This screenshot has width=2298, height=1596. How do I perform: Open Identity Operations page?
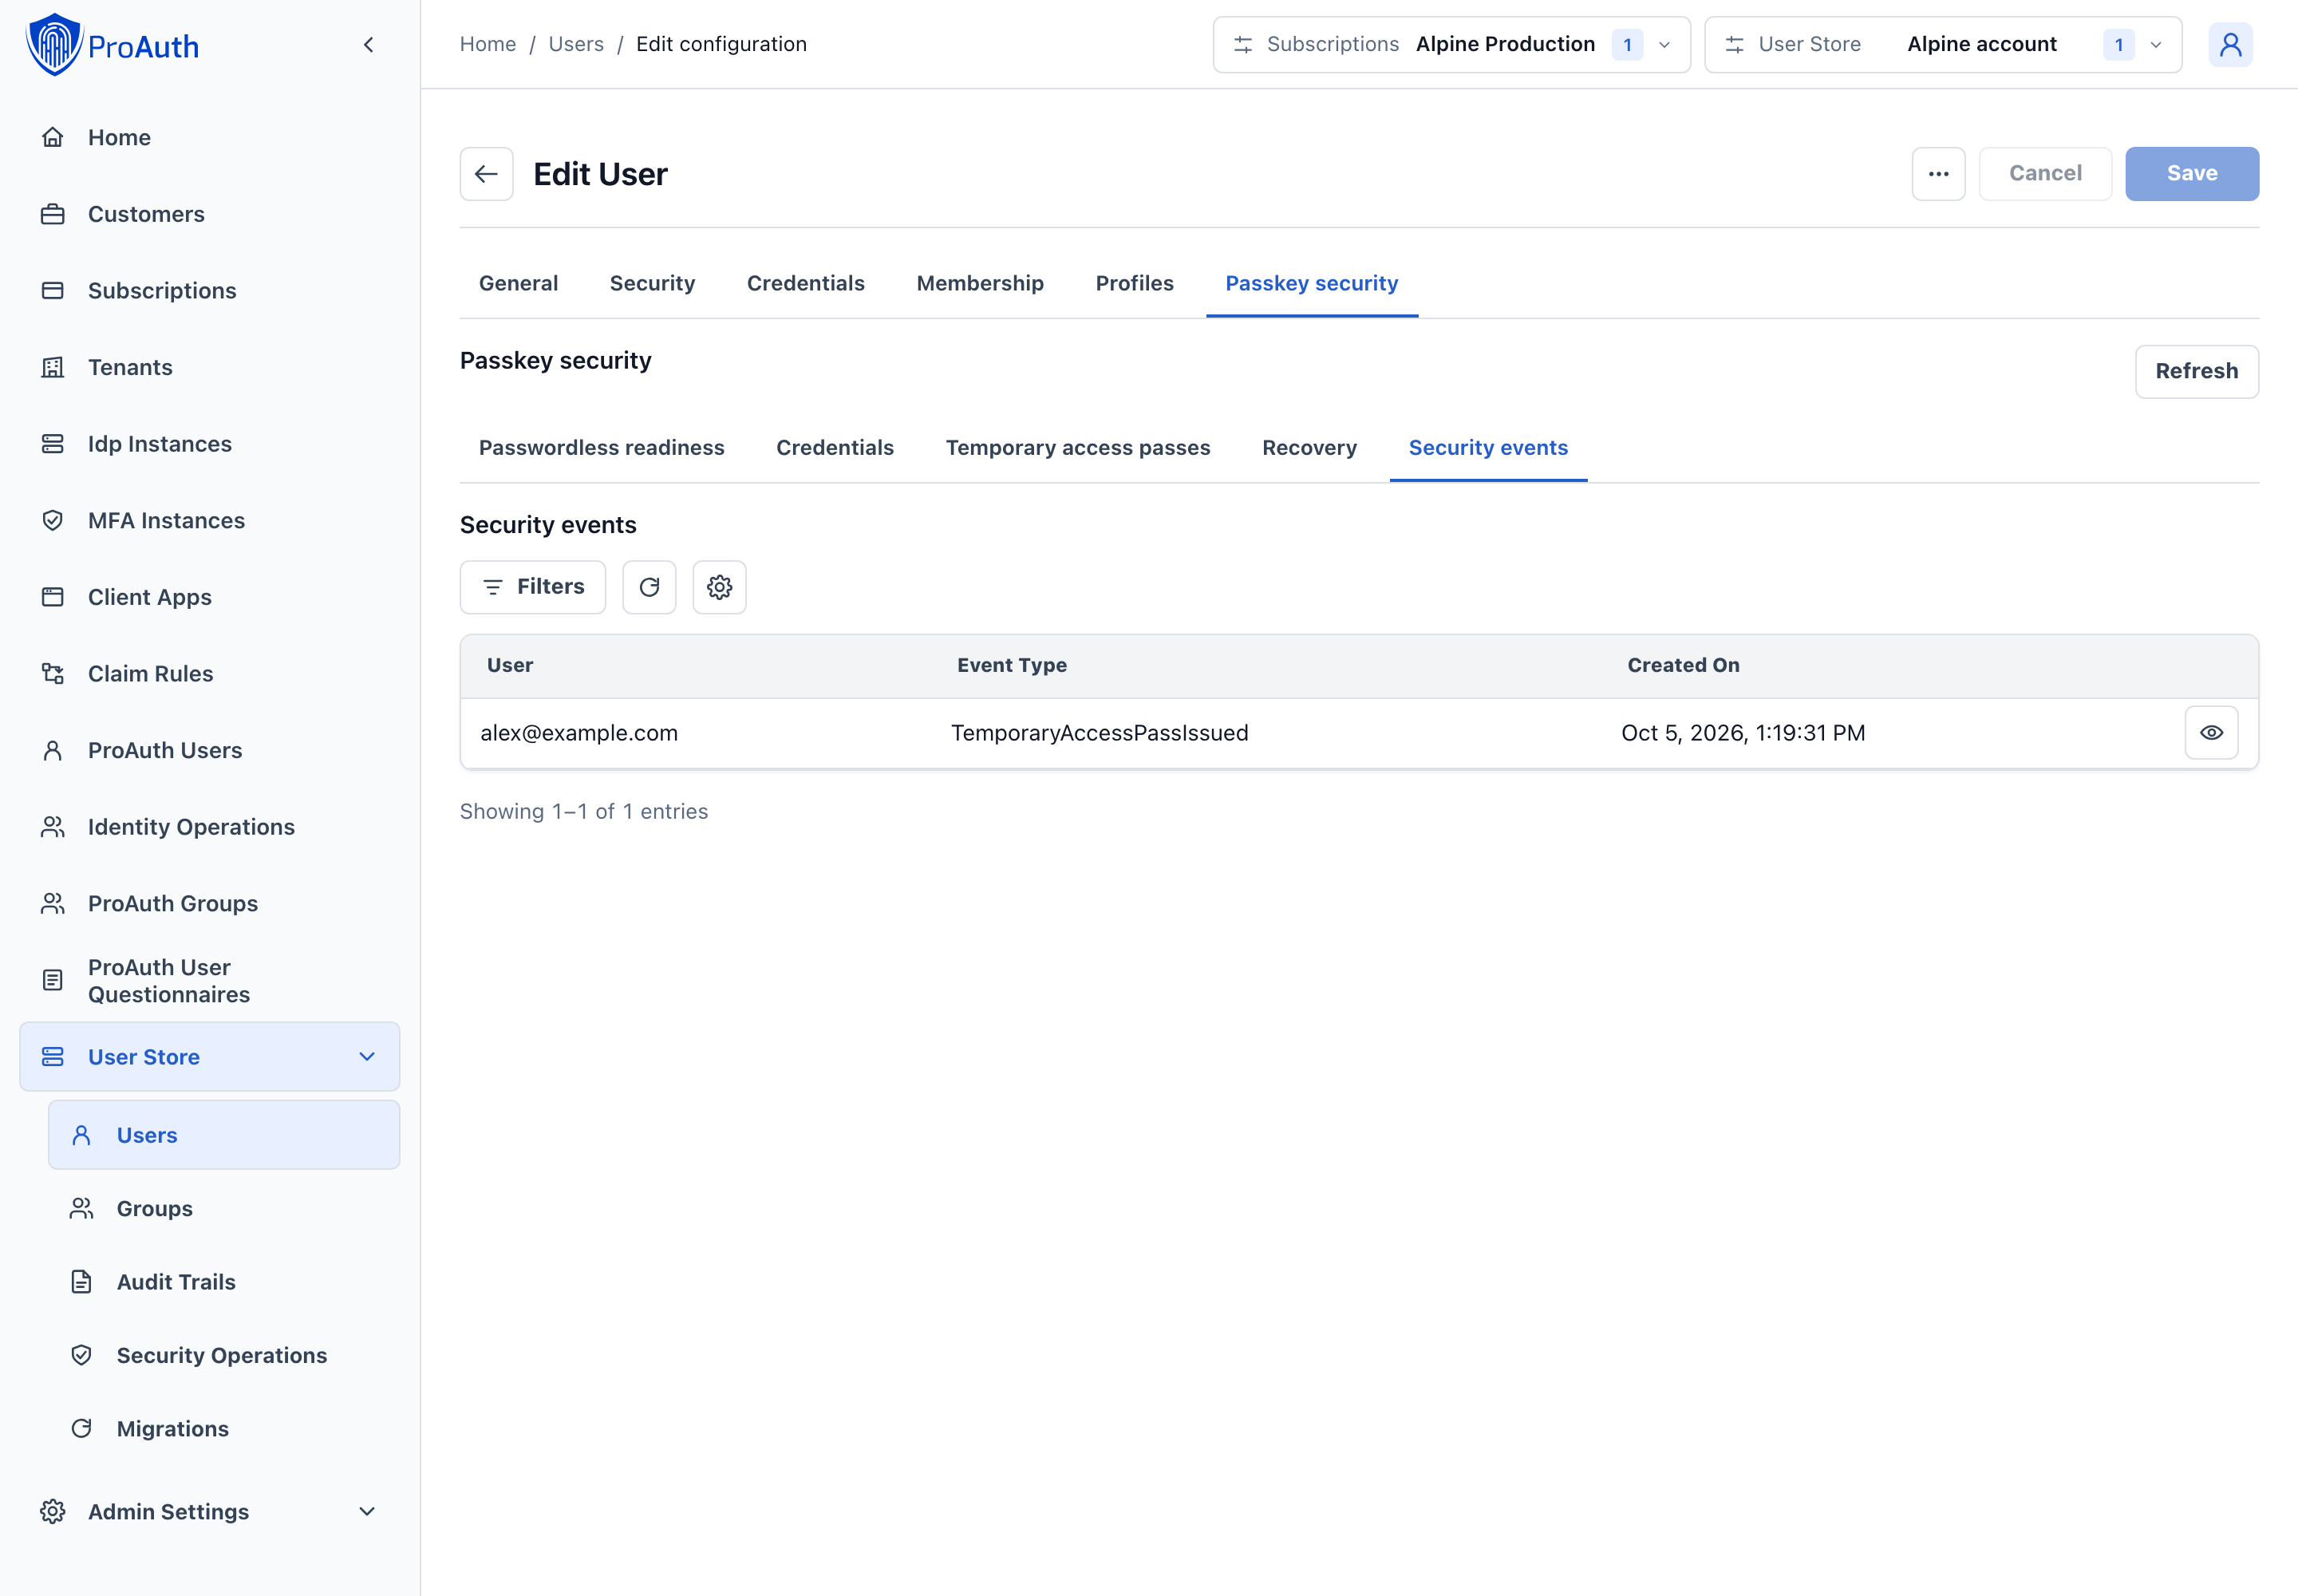coord(210,827)
